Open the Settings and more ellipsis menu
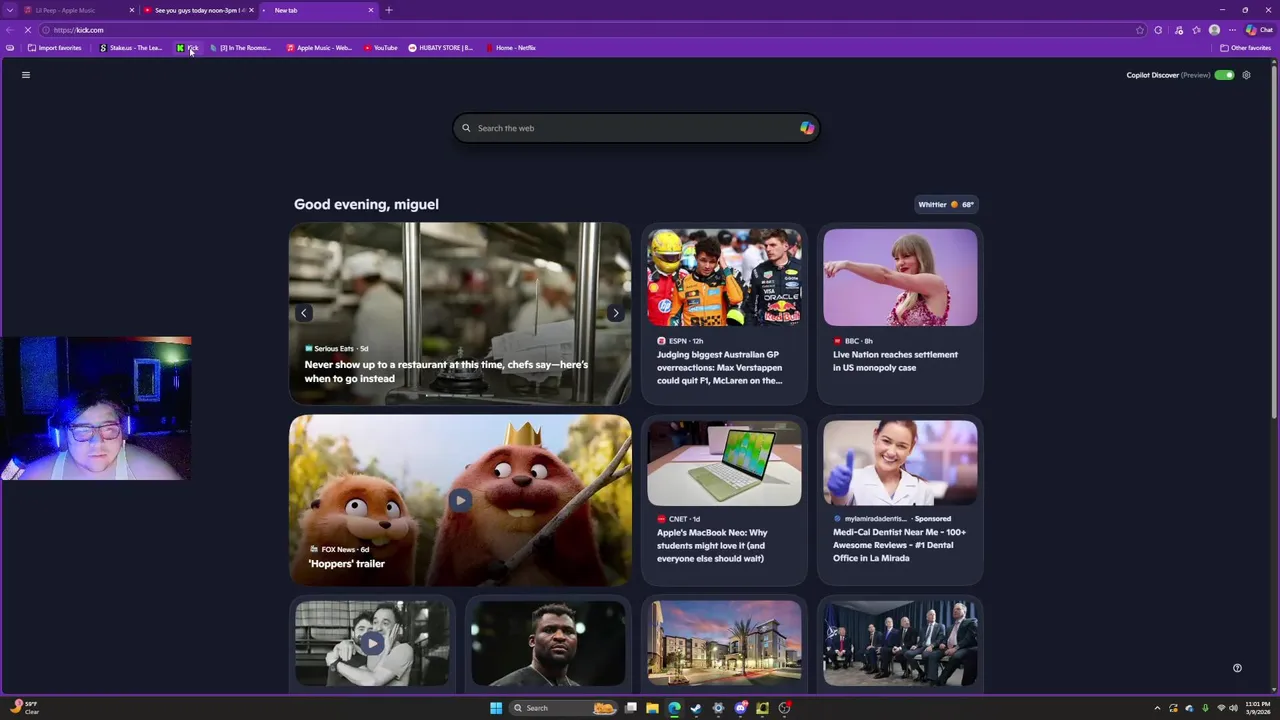1280x720 pixels. (1232, 30)
